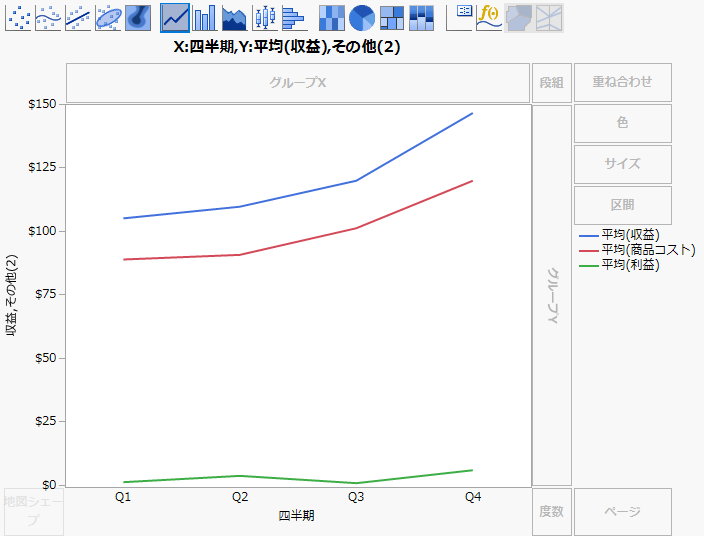Select the Line chart element icon
This screenshot has height=536, width=704.
point(175,18)
